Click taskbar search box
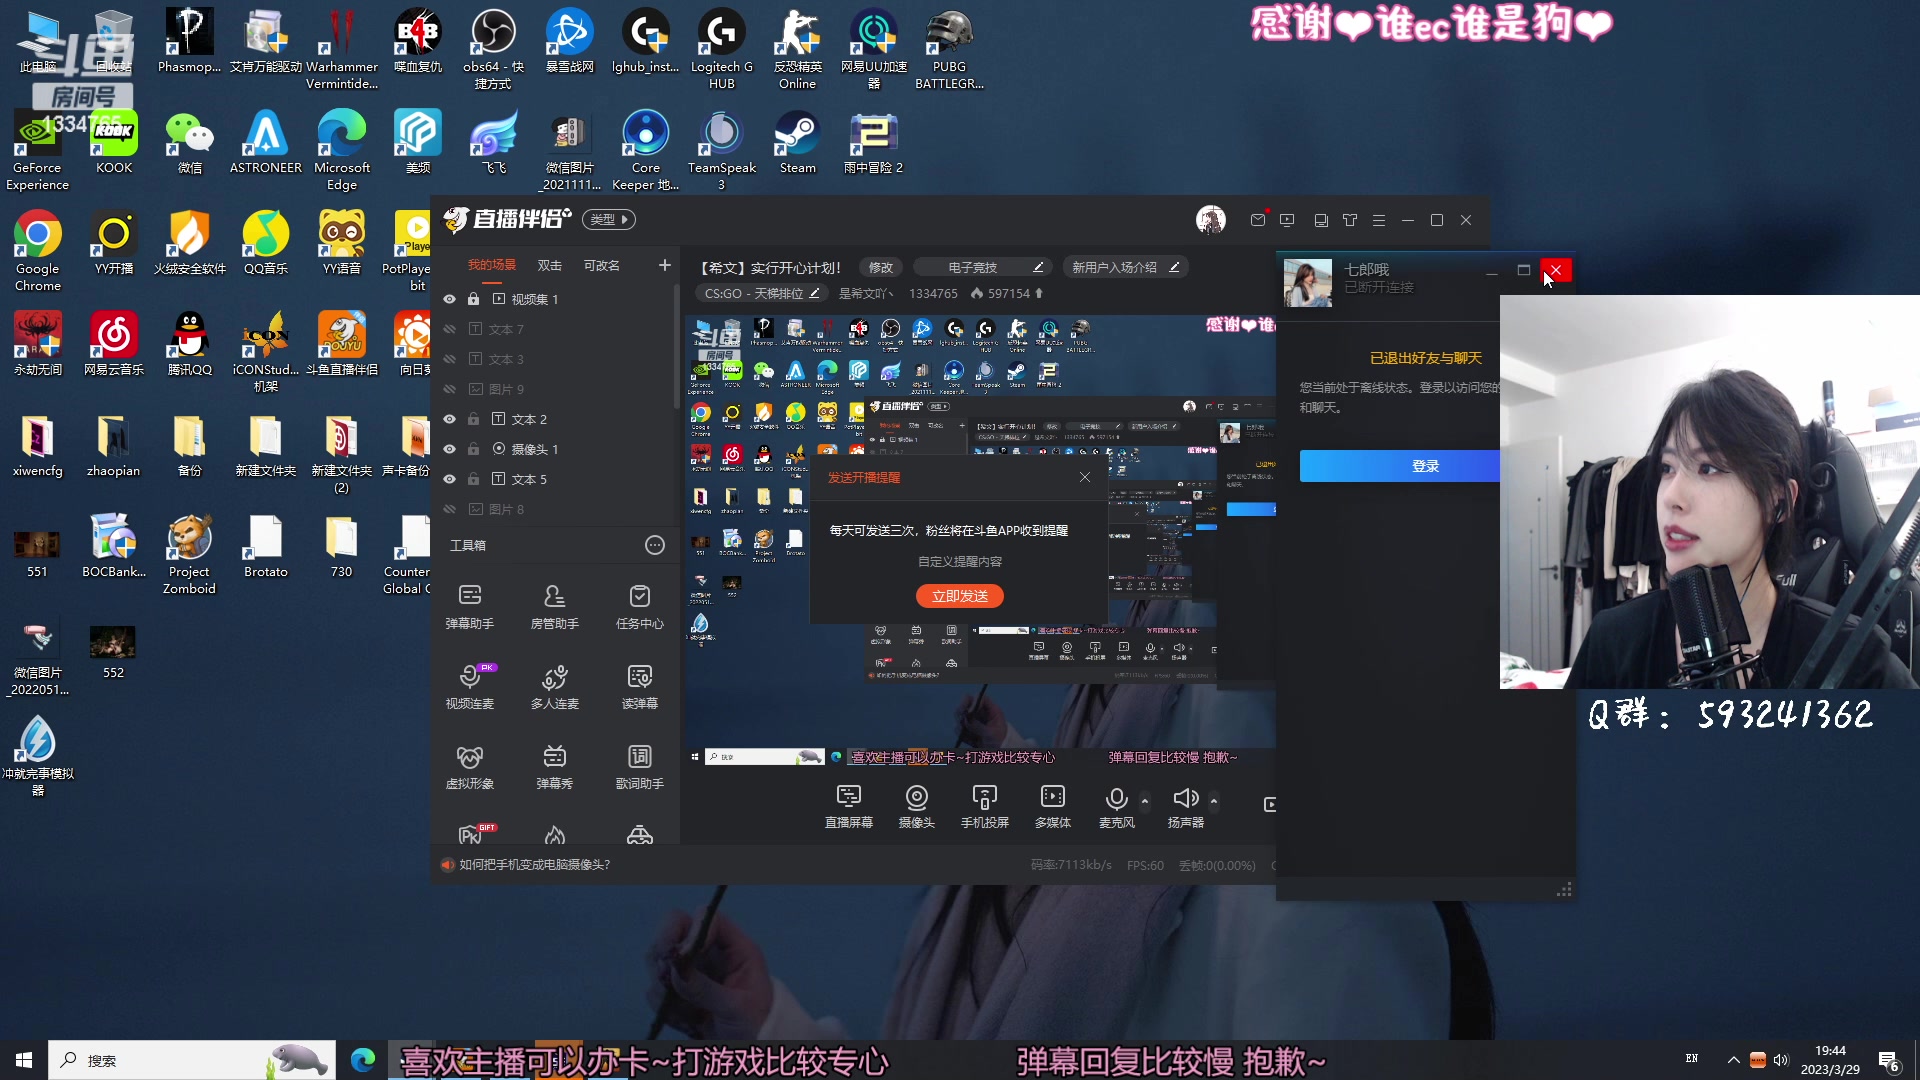 point(192,1060)
